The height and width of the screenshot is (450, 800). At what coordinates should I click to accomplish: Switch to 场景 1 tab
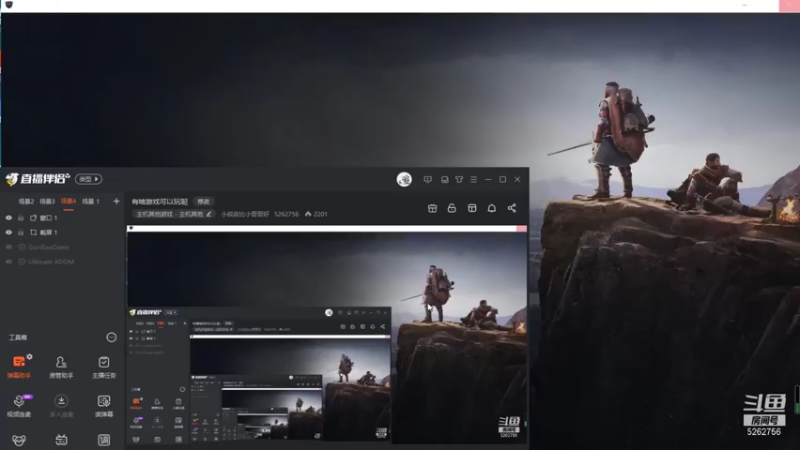coord(91,202)
